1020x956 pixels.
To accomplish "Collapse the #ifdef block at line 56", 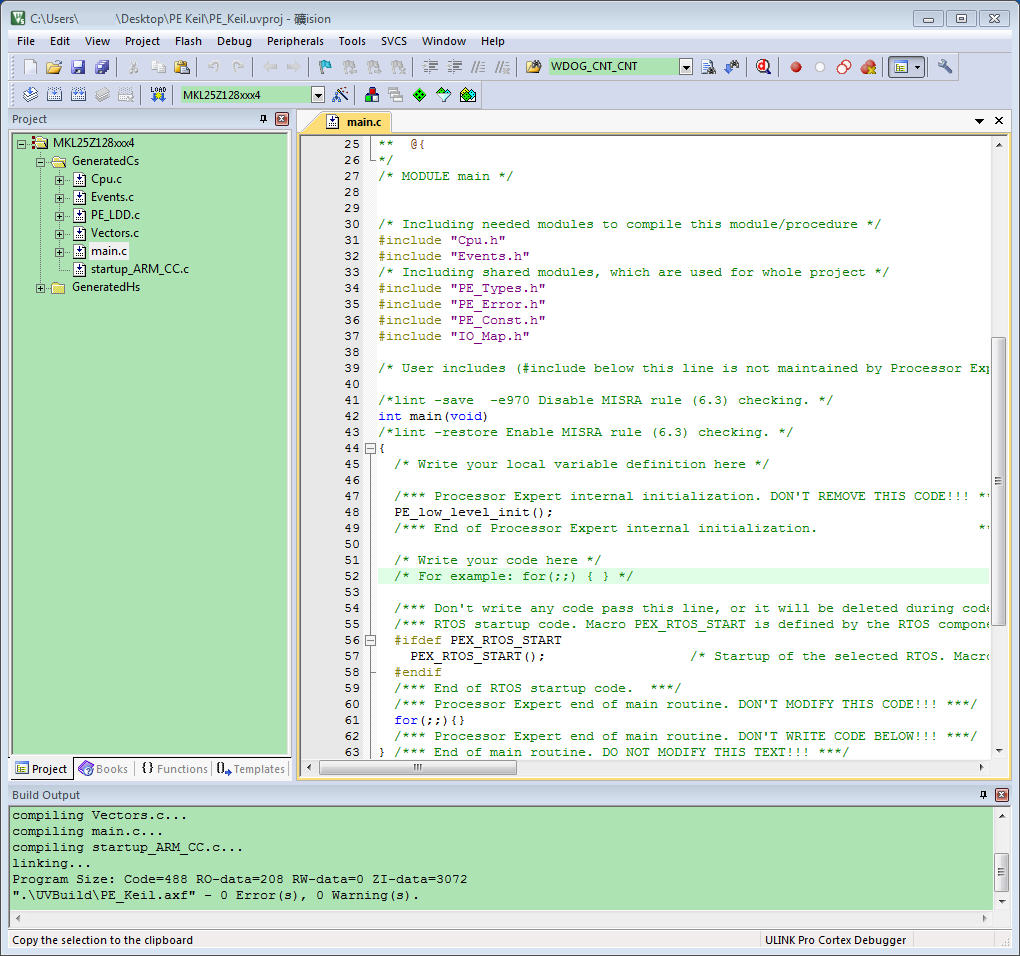I will 370,640.
